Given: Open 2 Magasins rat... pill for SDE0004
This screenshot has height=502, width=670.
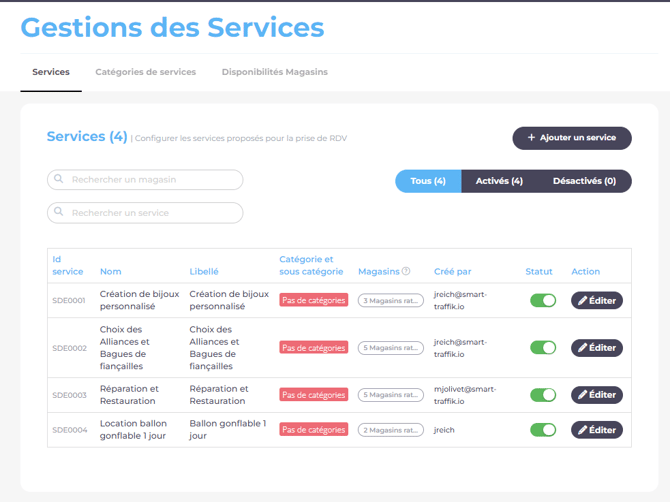Looking at the screenshot, I should tap(391, 430).
